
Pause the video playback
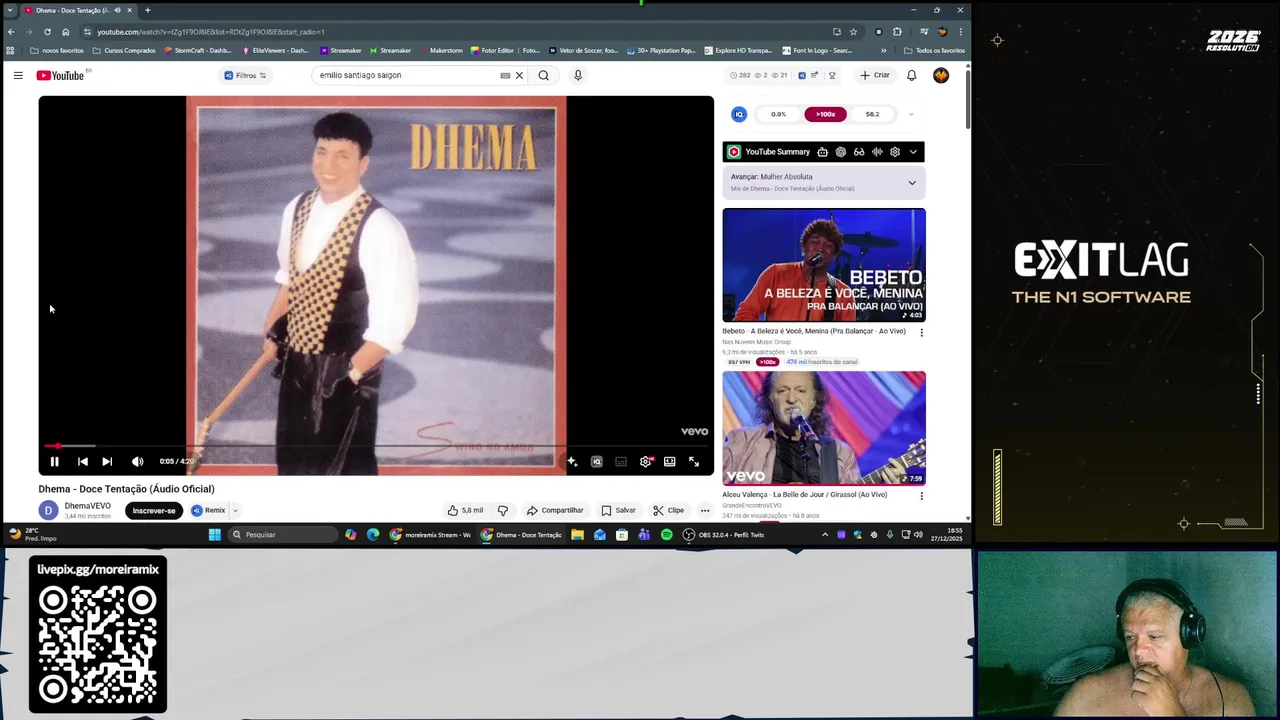coord(55,461)
